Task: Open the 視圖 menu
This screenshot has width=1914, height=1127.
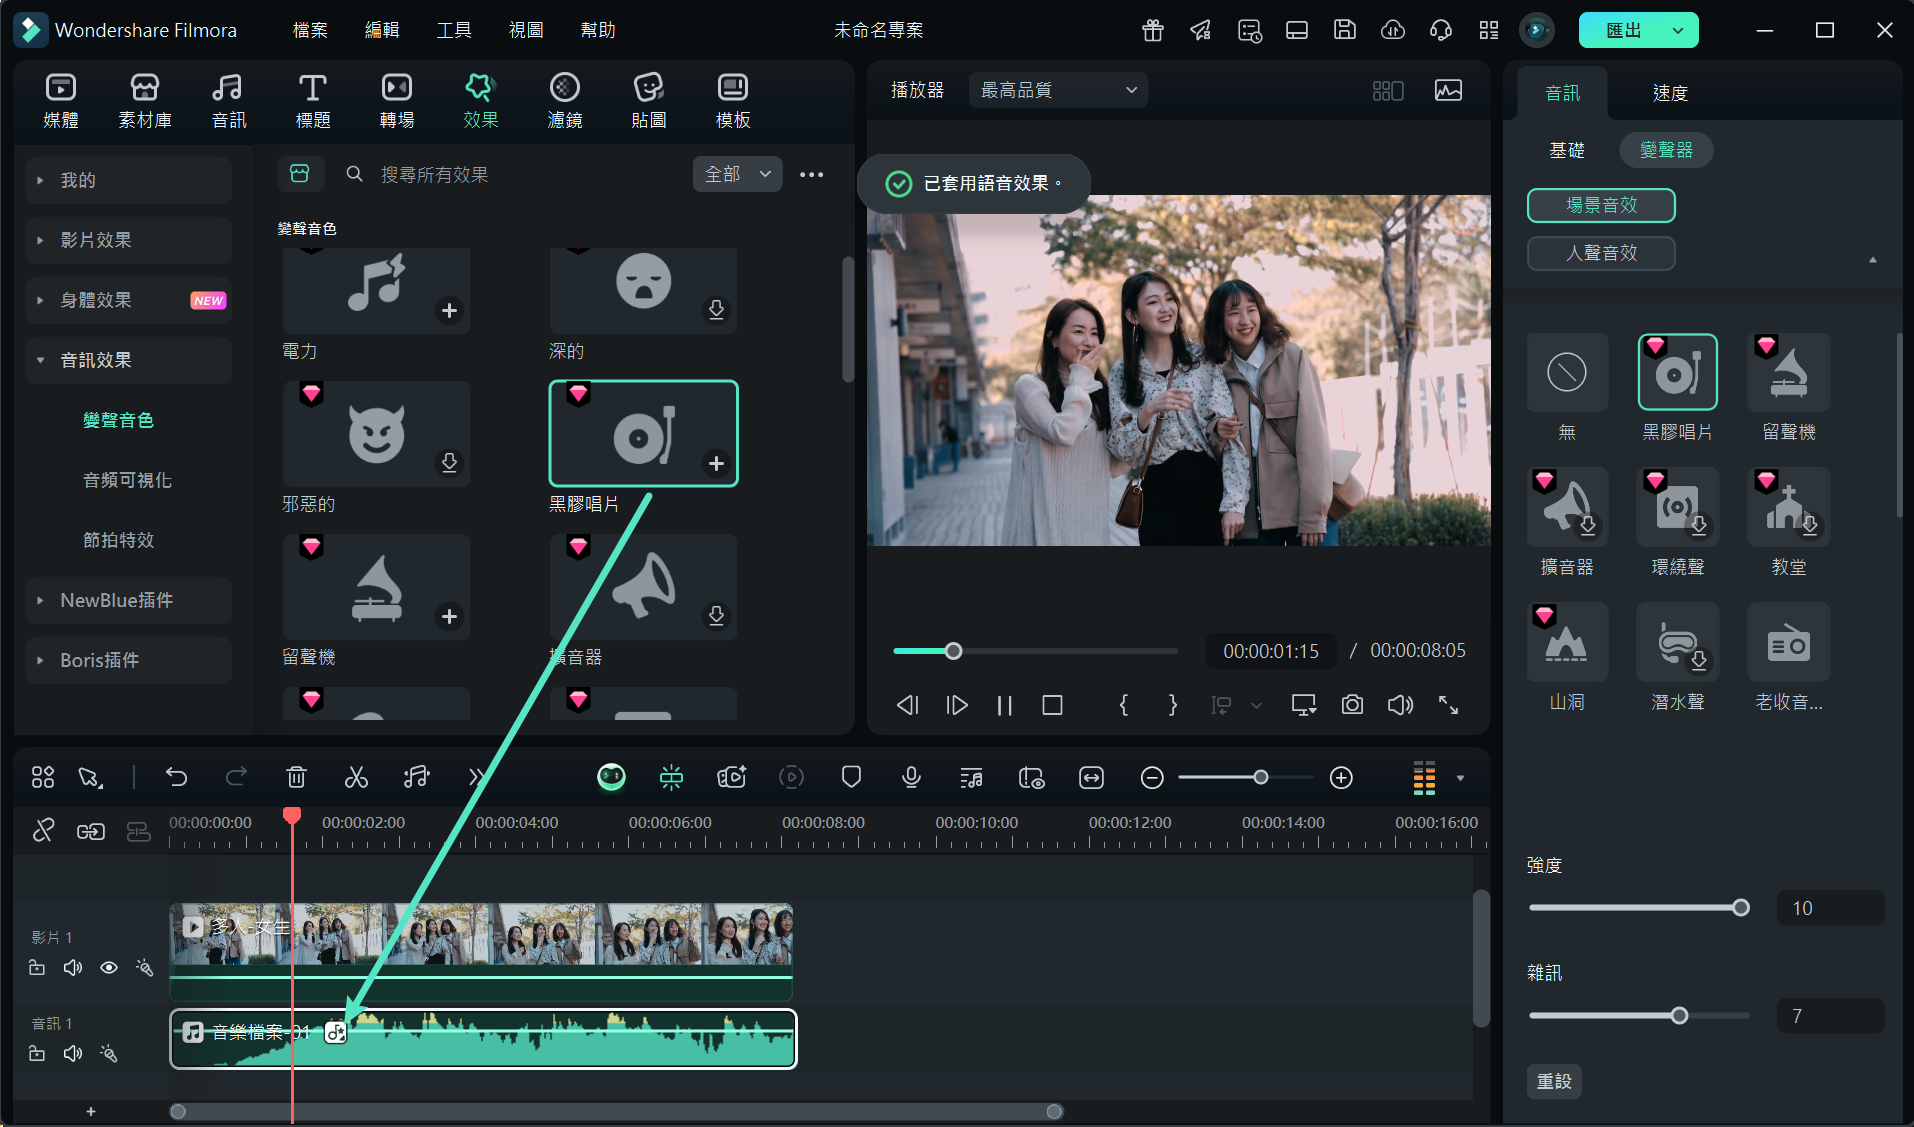Action: (526, 30)
